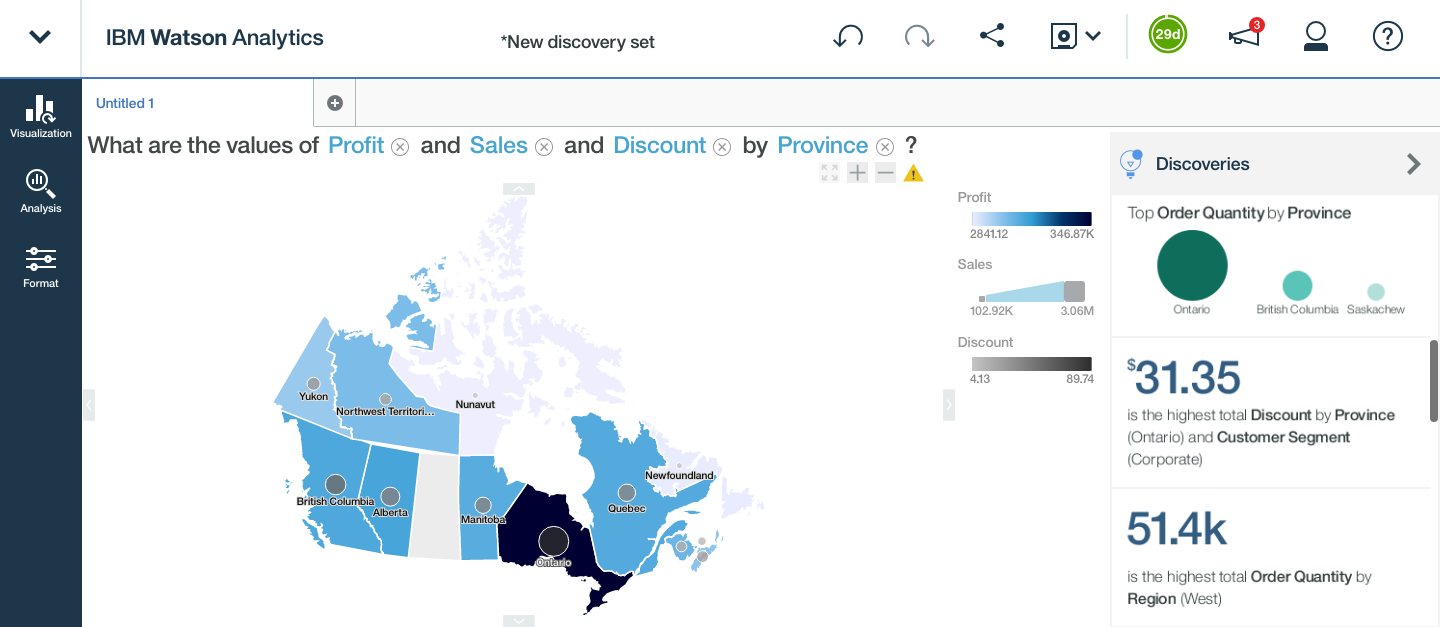Open the share icon
Image resolution: width=1440 pixels, height=627 pixels.
(991, 37)
